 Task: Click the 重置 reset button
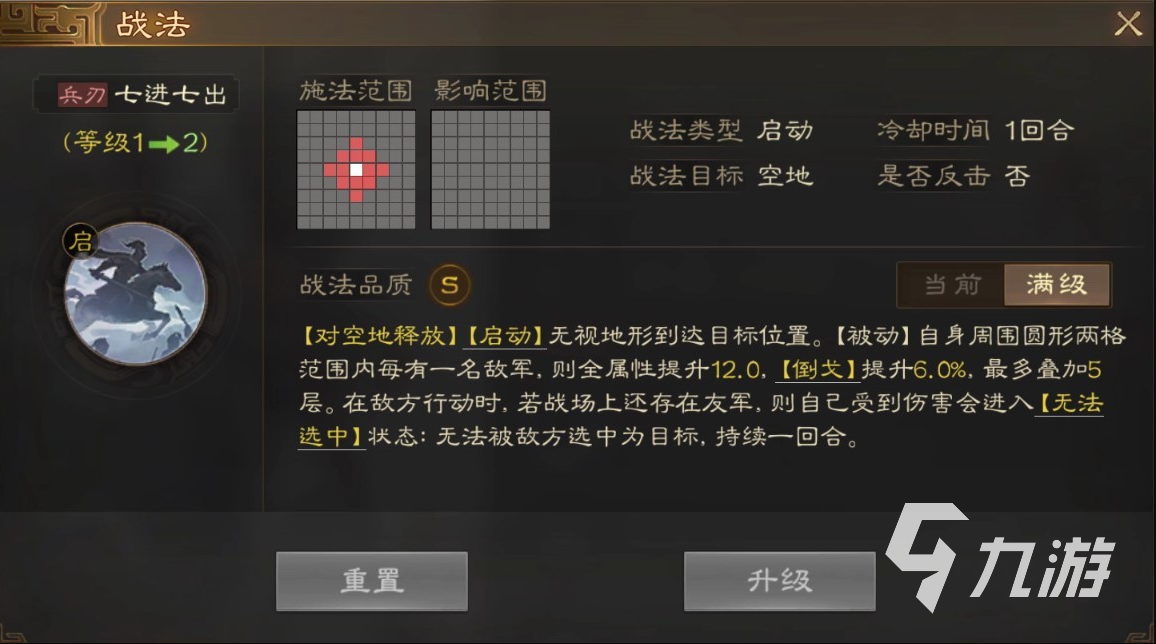372,581
